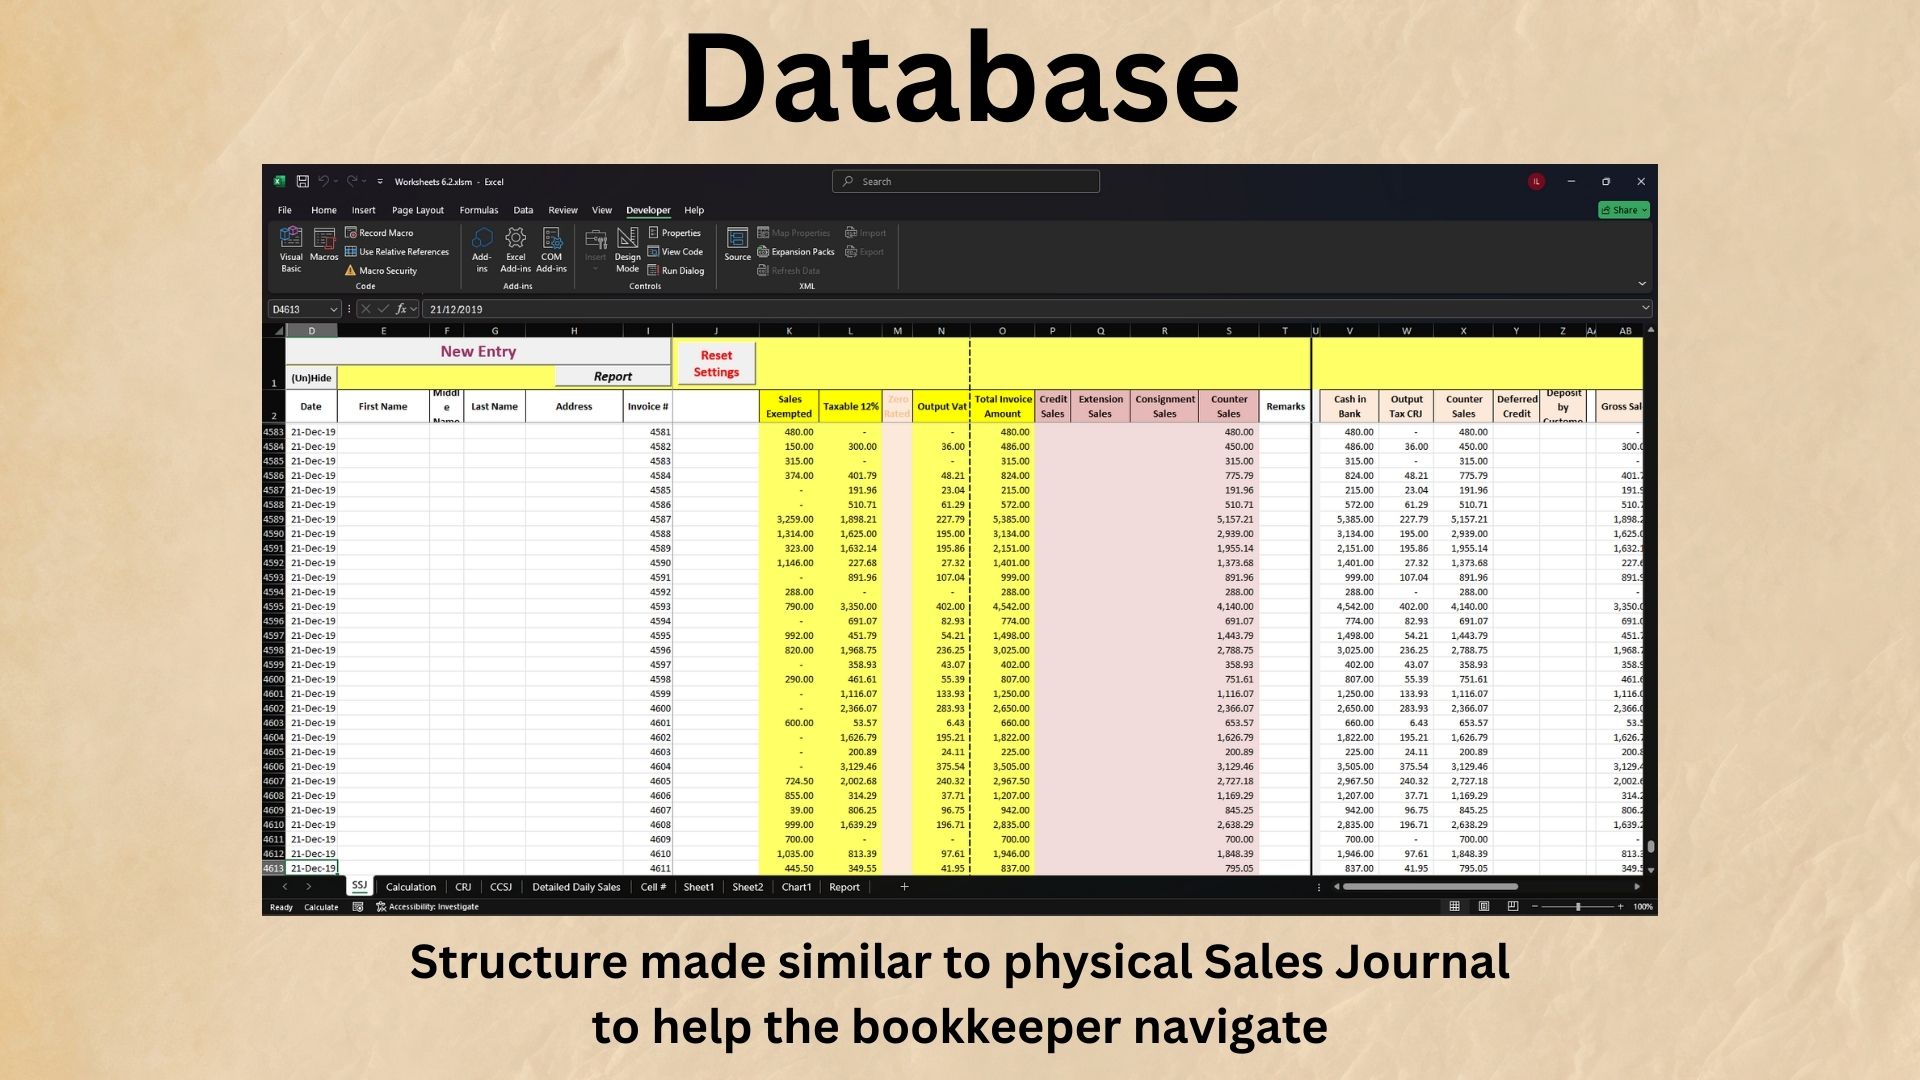Expand the formula bar chevron
The height and width of the screenshot is (1080, 1920).
pos(1645,309)
